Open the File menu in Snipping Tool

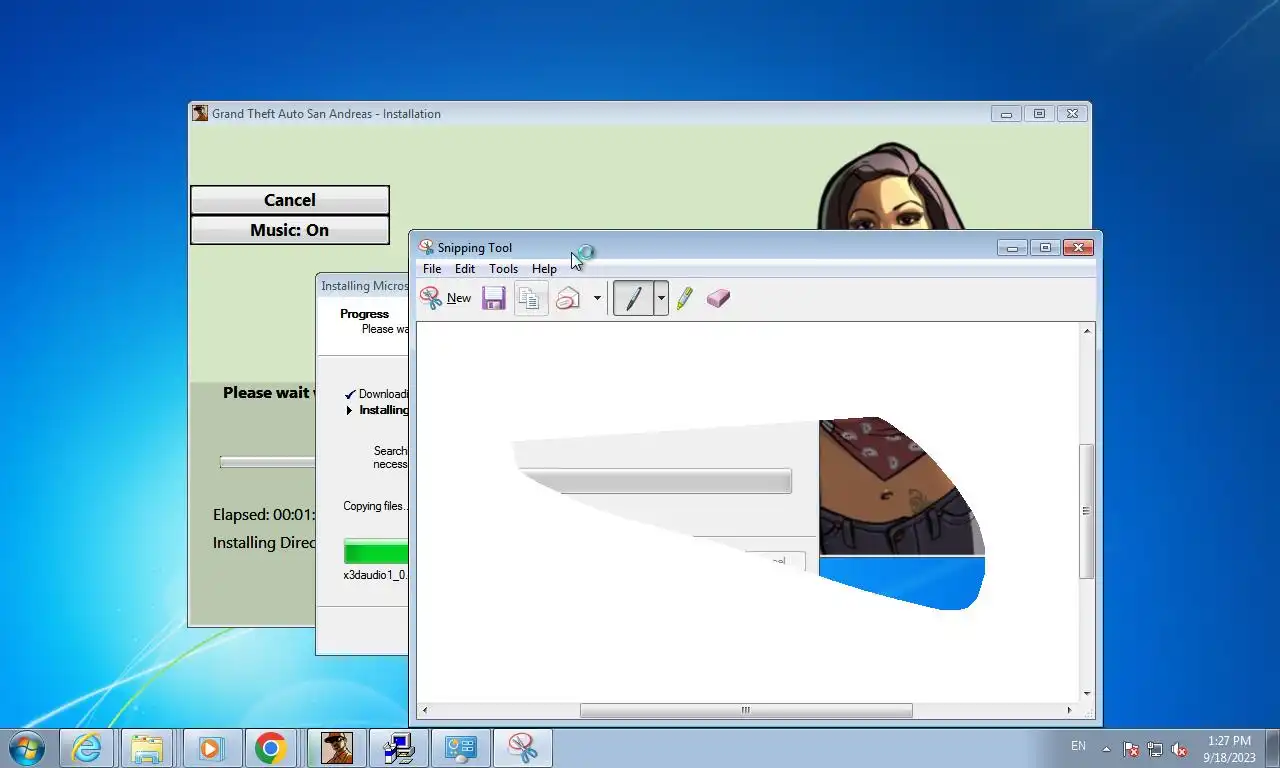pos(432,269)
